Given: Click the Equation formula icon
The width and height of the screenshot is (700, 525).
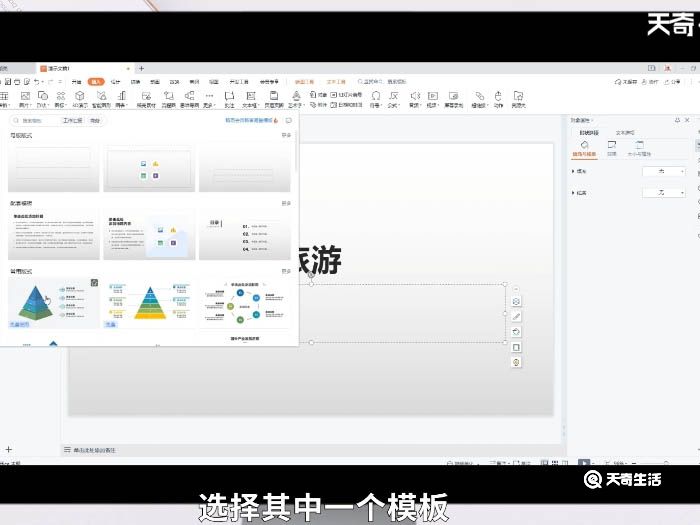Looking at the screenshot, I should click(x=394, y=96).
